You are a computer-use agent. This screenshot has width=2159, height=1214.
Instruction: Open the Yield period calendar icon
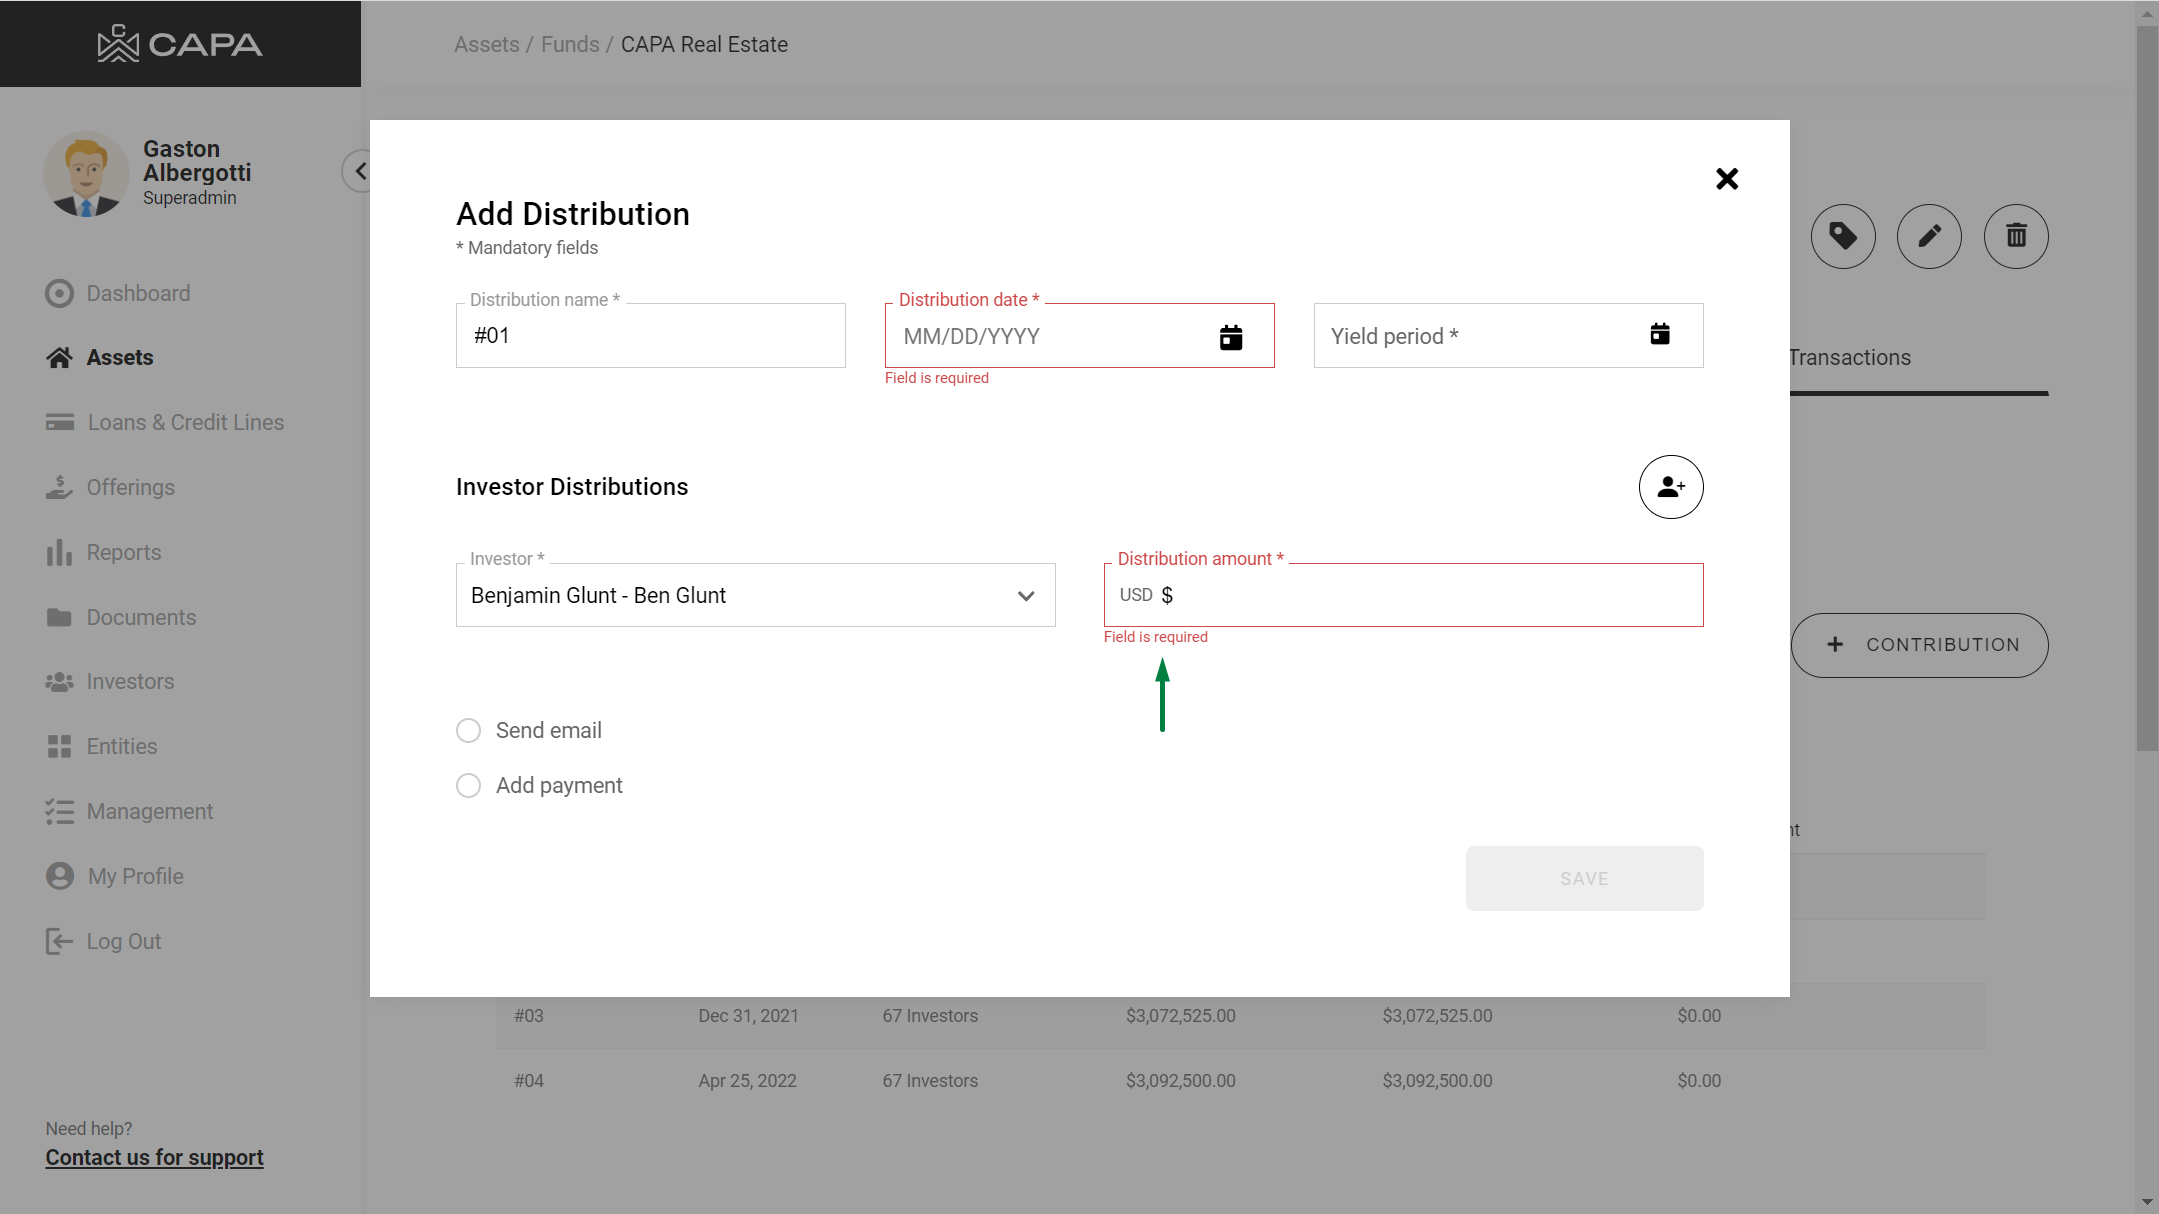[x=1659, y=334]
